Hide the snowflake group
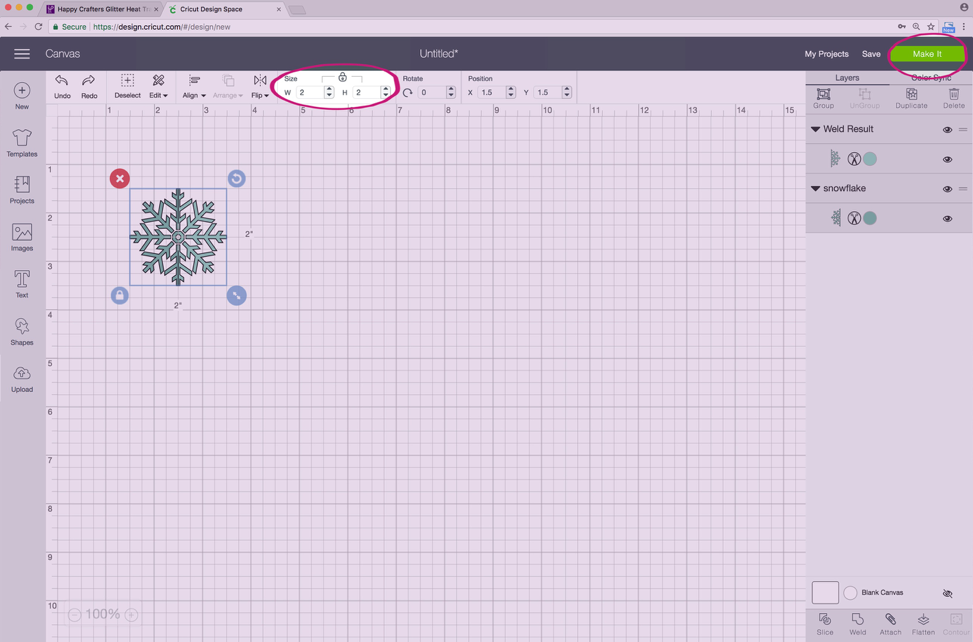 (x=947, y=189)
